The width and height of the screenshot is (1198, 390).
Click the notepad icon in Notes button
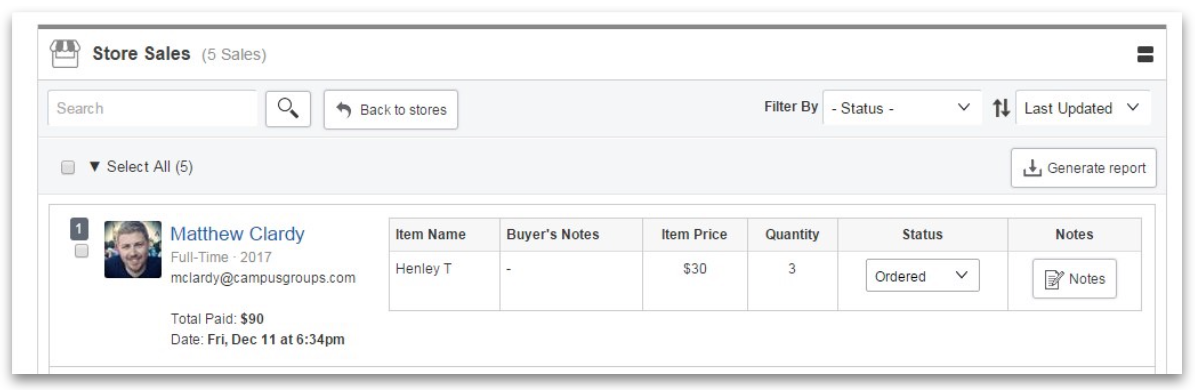(1054, 280)
